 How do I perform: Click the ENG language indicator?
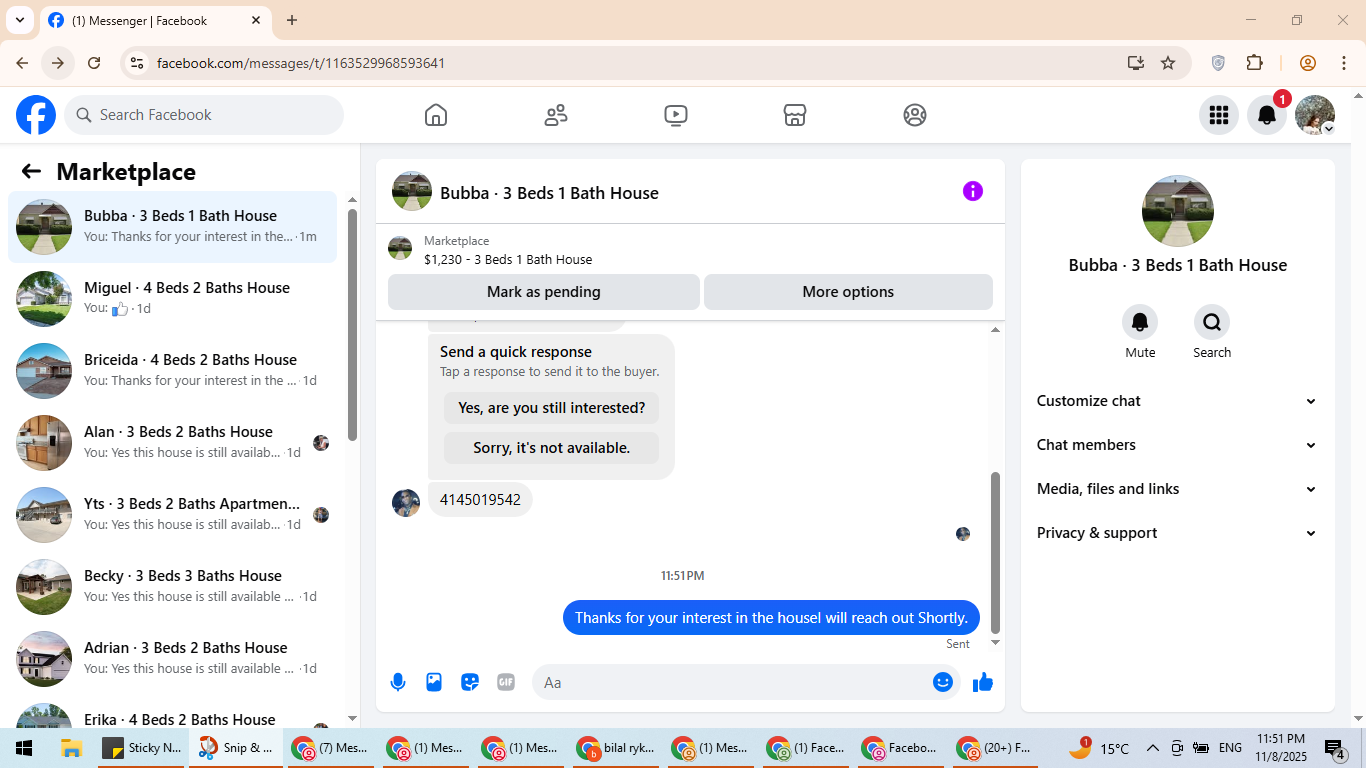[1230, 748]
